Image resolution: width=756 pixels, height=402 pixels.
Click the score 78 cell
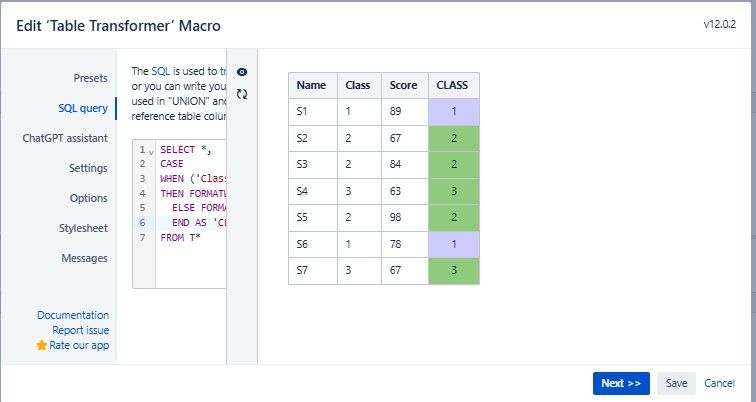tap(405, 244)
